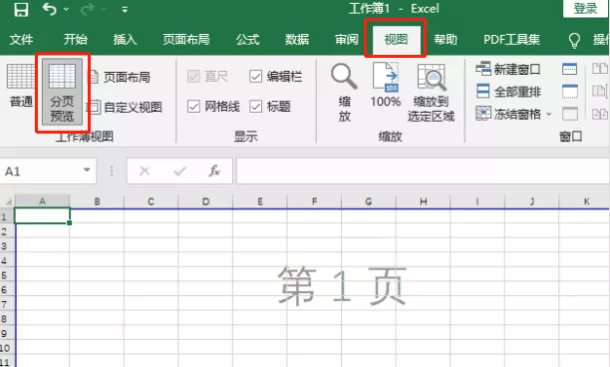The width and height of the screenshot is (610, 367).
Task: Click Zoom to Selection (缩放到选定区域)
Action: 431,92
